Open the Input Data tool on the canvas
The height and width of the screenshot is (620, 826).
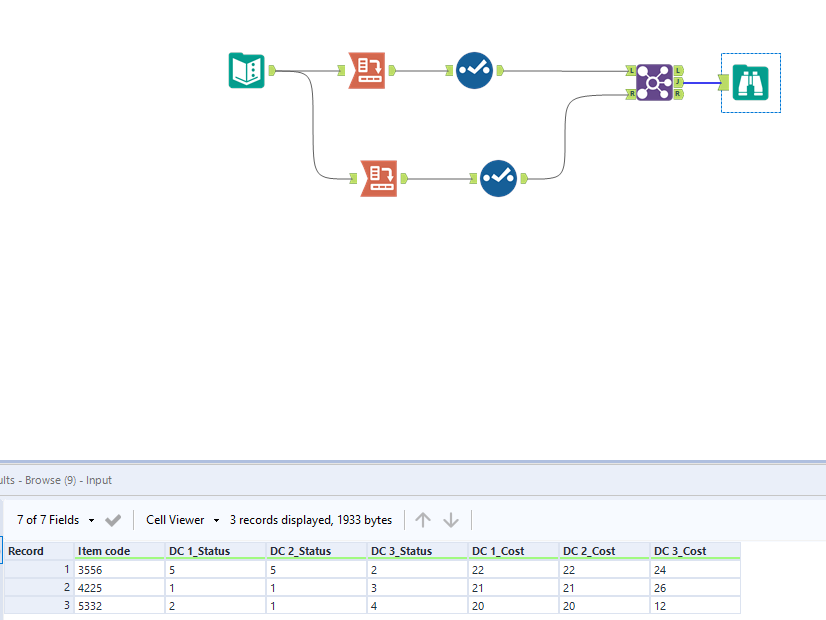246,72
